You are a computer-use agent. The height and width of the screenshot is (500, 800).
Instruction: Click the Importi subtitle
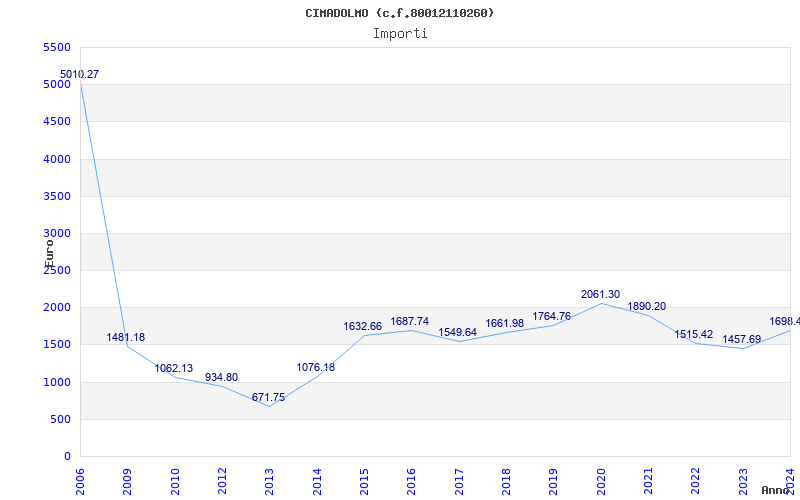coord(400,34)
